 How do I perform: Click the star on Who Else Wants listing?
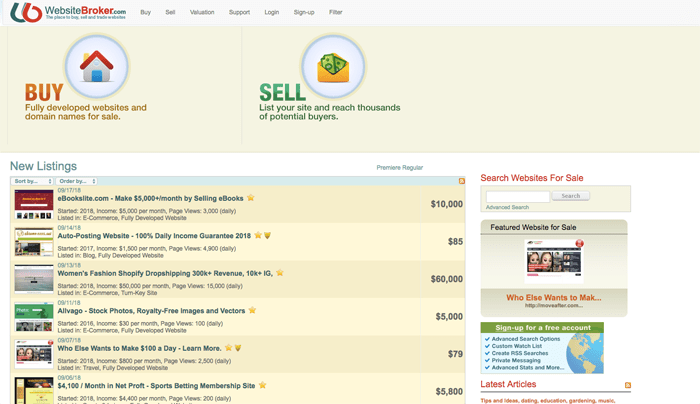pyautogui.click(x=229, y=347)
